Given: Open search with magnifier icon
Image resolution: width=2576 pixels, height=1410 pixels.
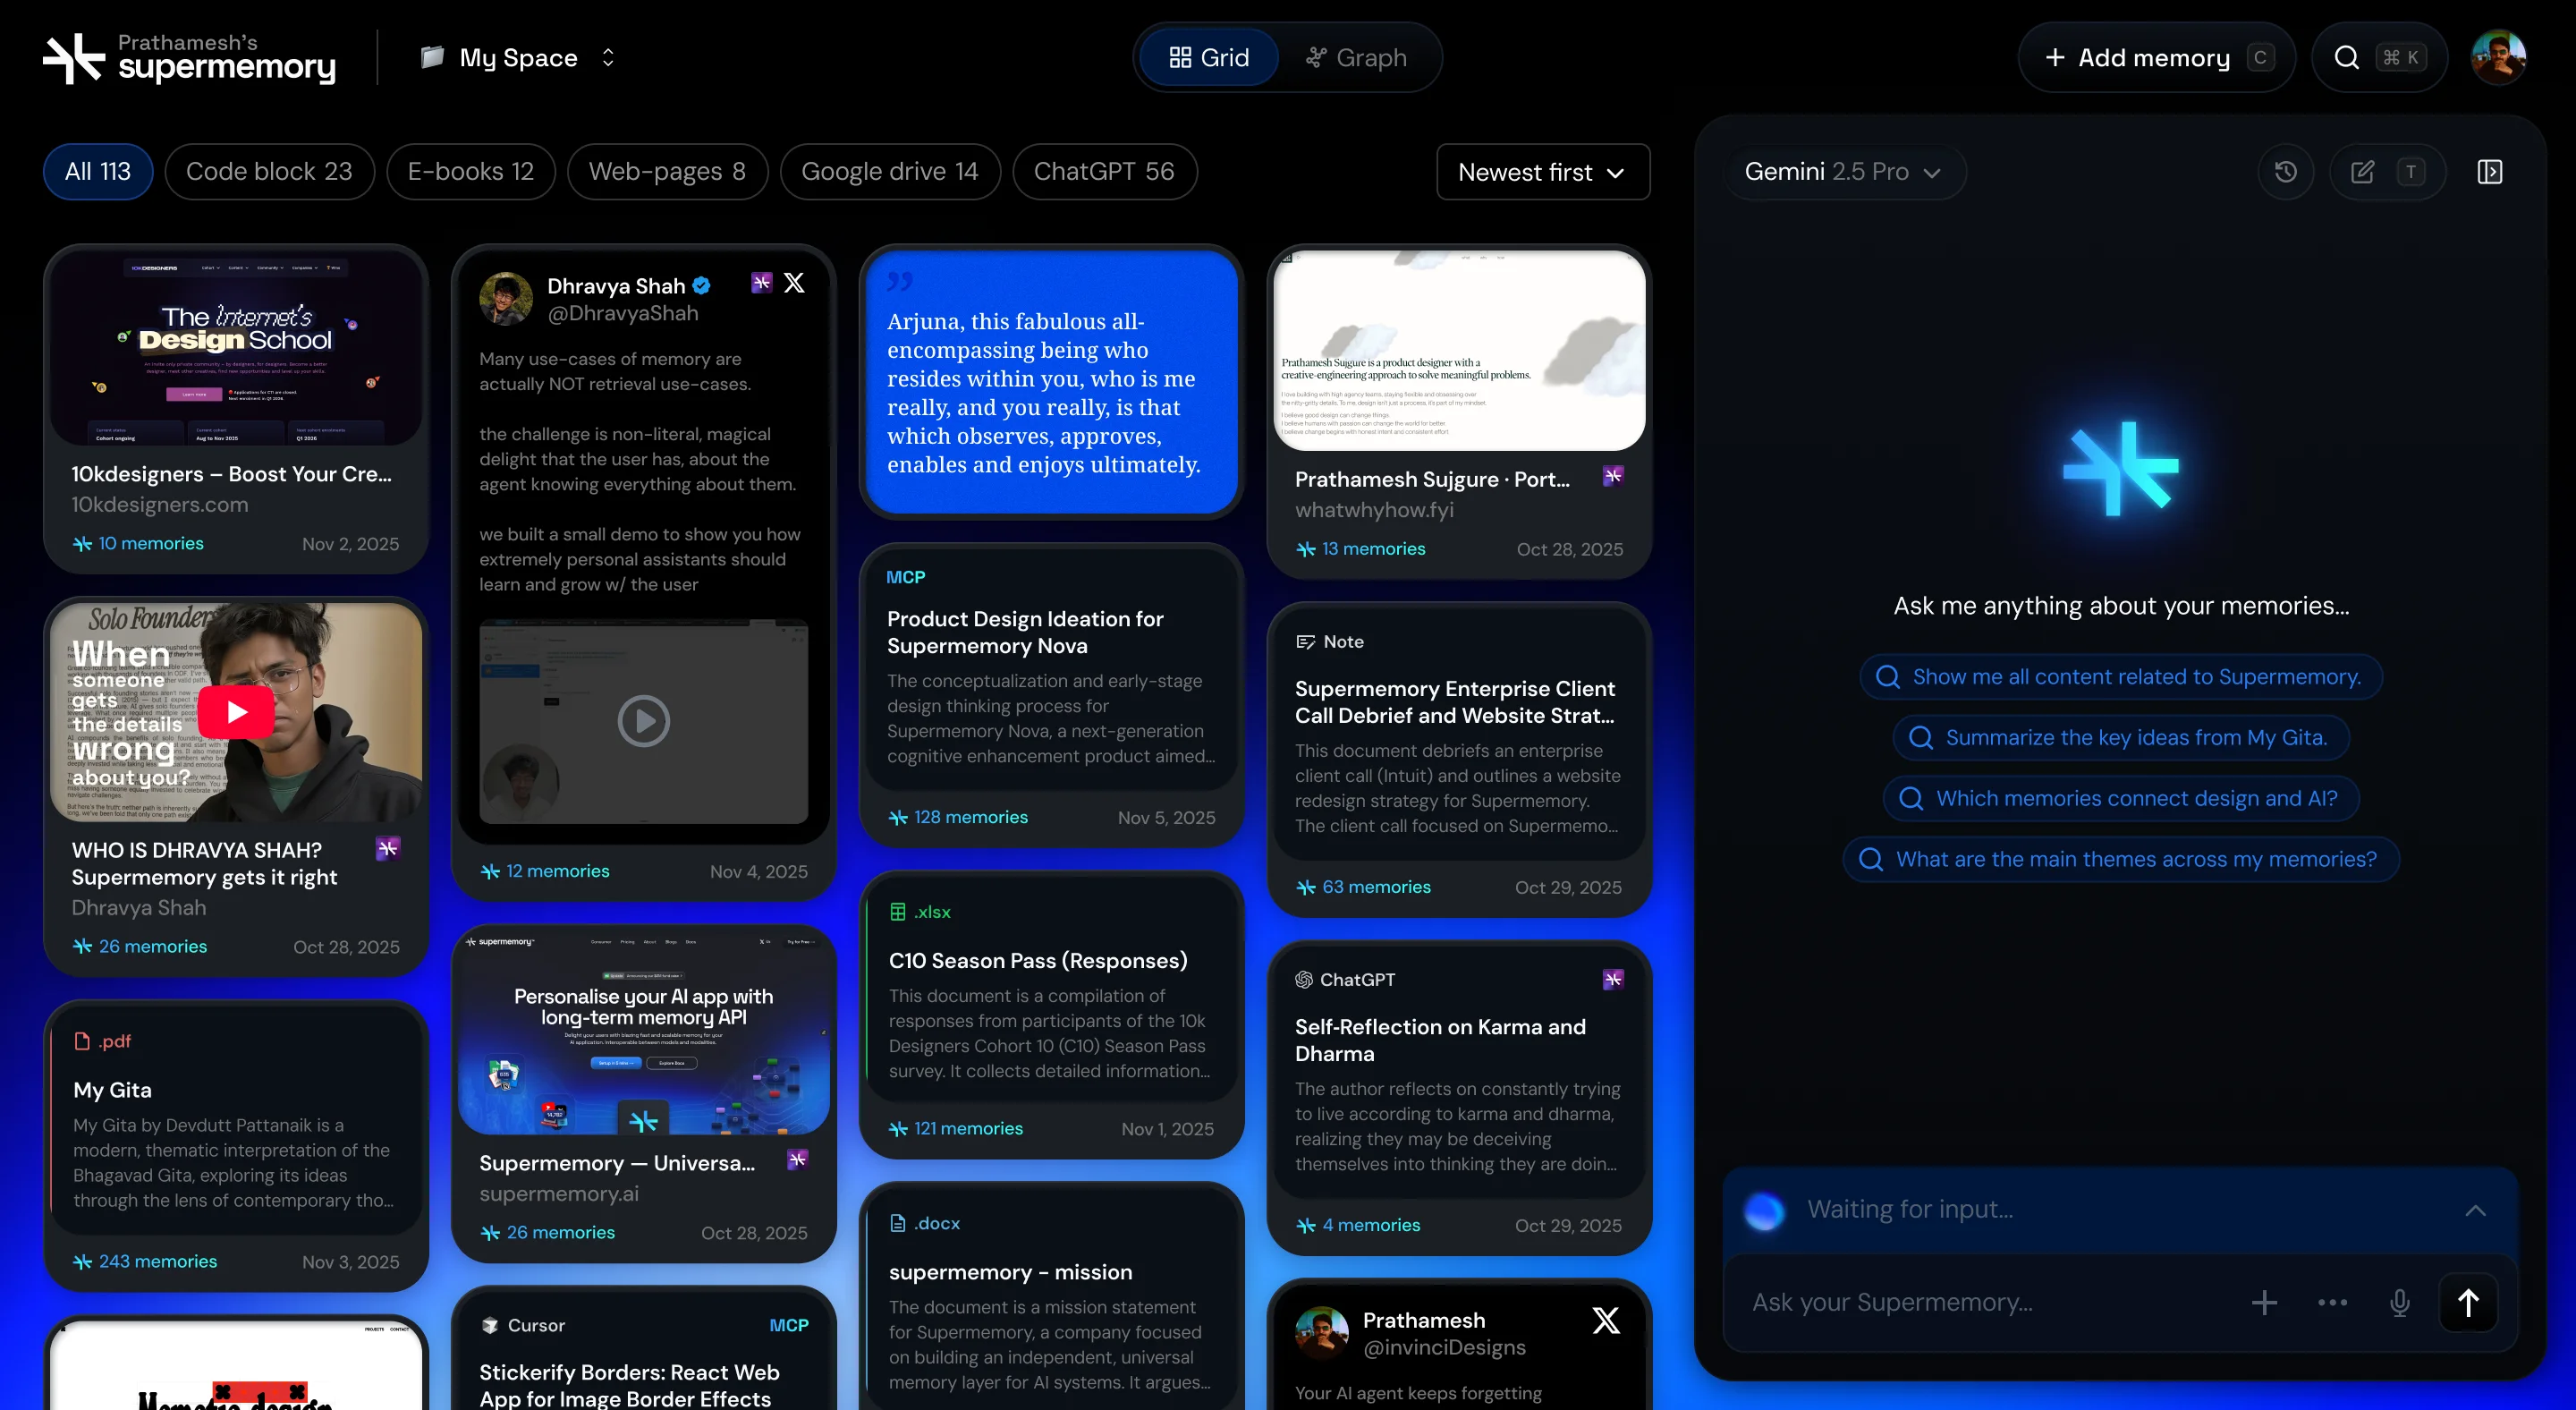Looking at the screenshot, I should pyautogui.click(x=2346, y=58).
